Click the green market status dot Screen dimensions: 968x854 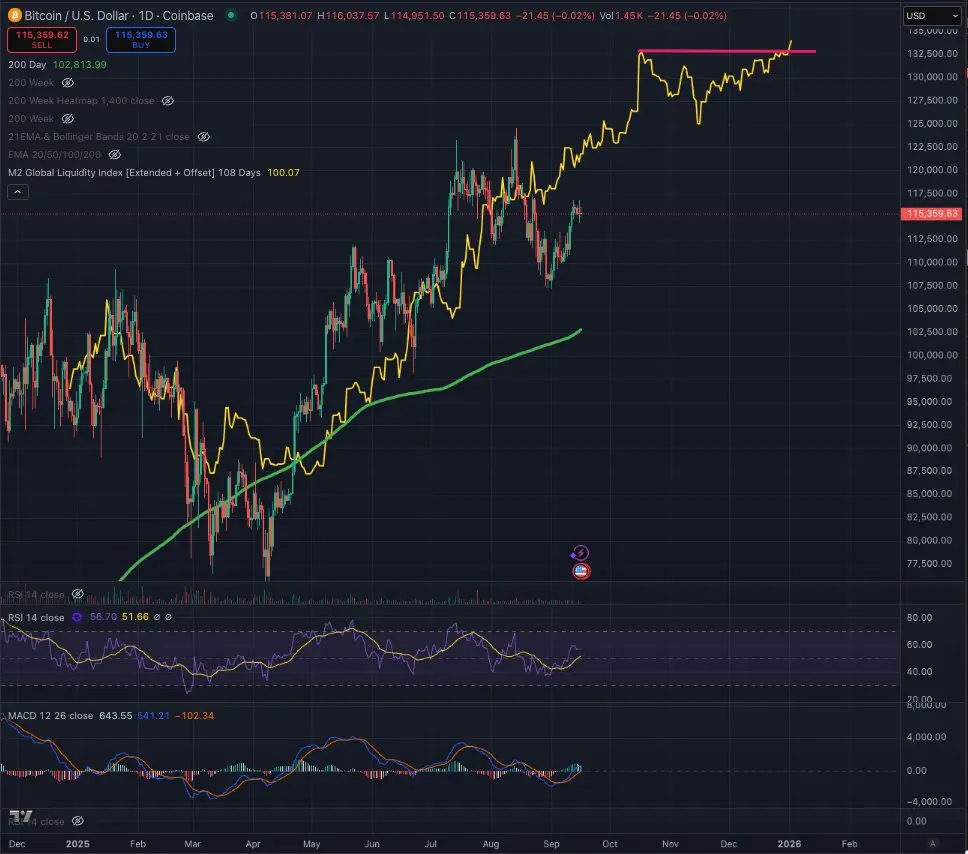tap(231, 15)
